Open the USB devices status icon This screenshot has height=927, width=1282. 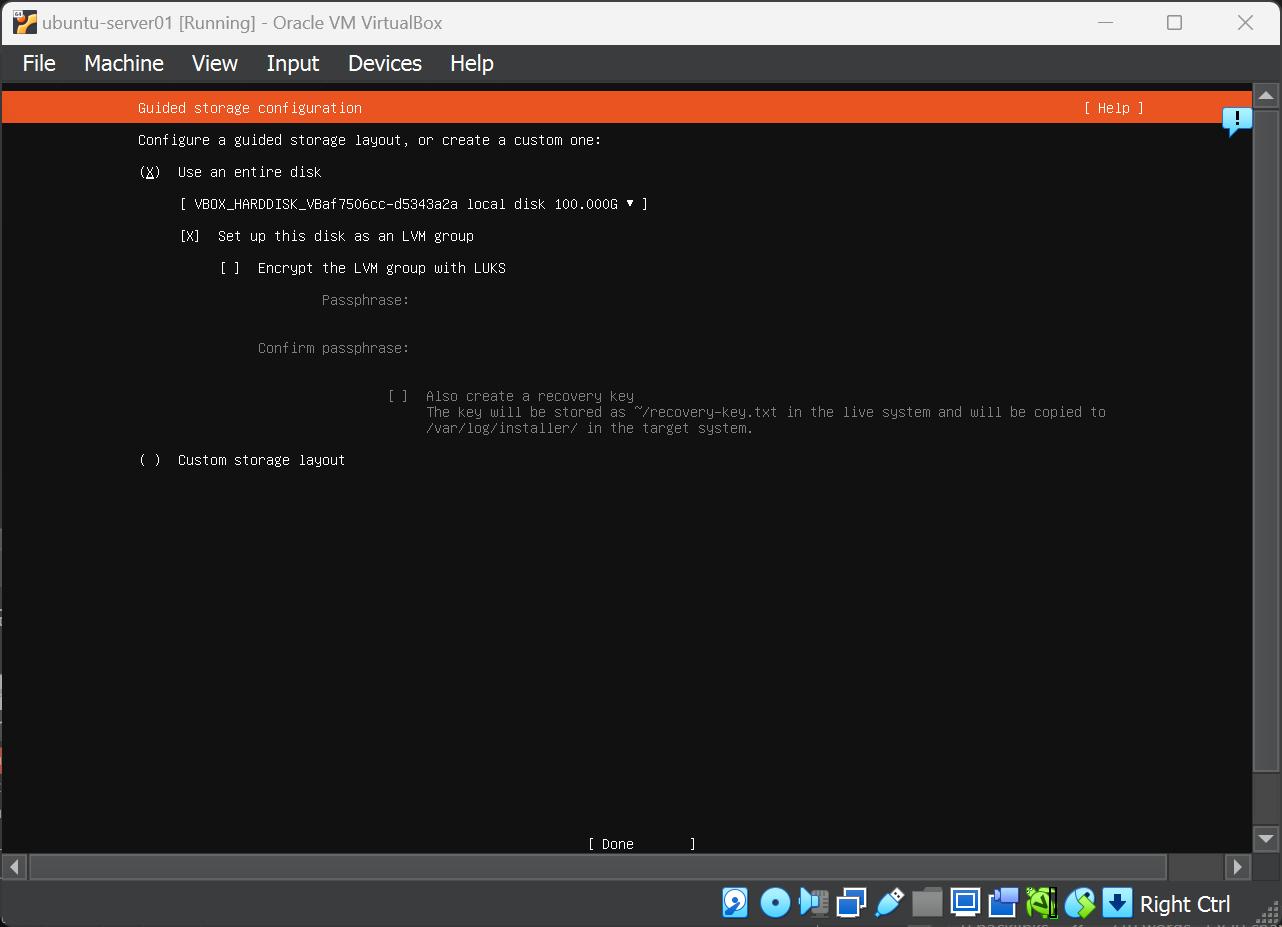pos(889,903)
